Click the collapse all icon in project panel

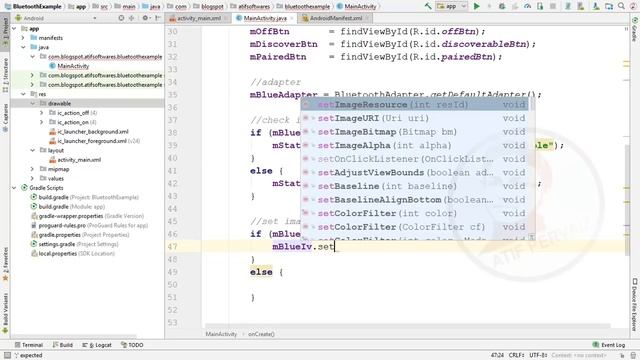point(131,18)
